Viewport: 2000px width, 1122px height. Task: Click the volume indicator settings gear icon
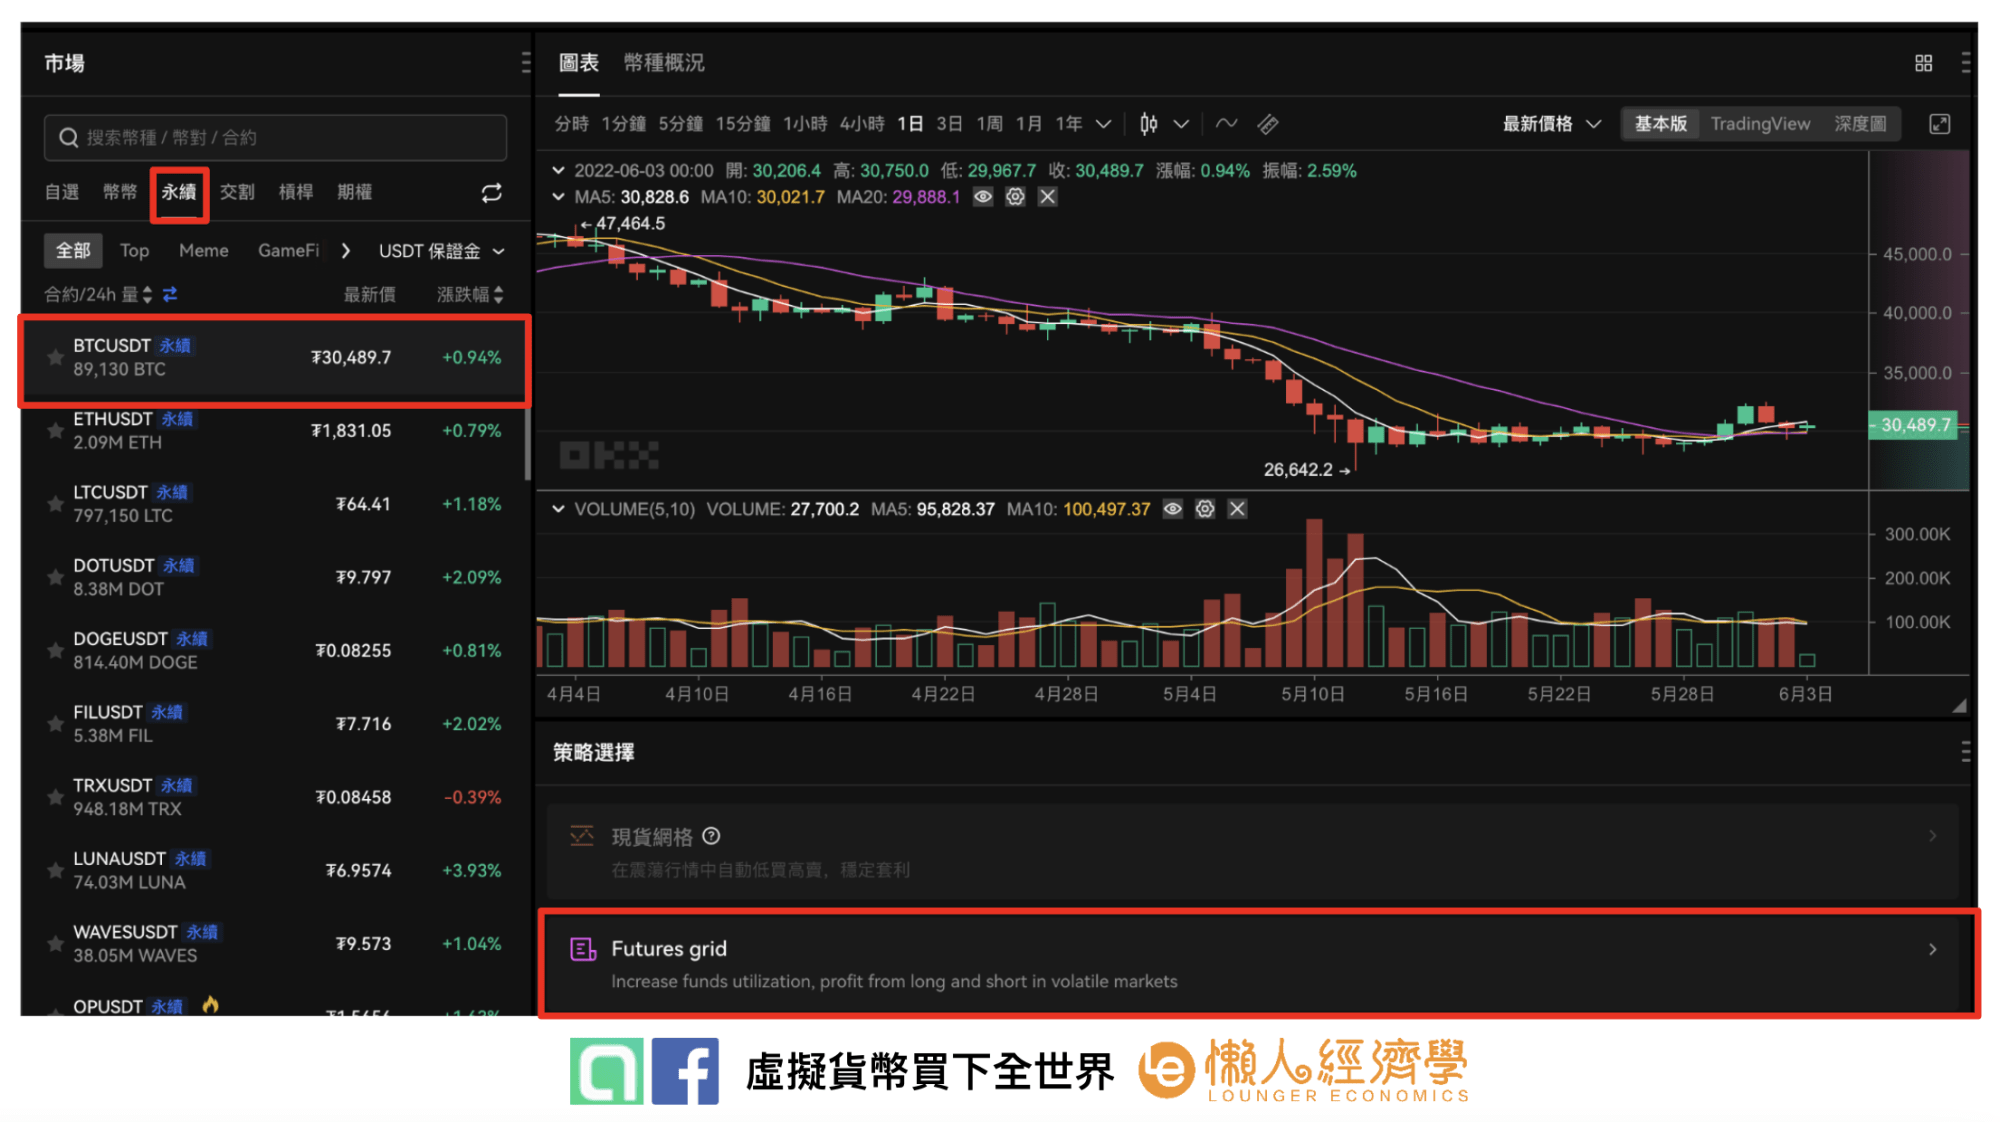(x=1202, y=510)
